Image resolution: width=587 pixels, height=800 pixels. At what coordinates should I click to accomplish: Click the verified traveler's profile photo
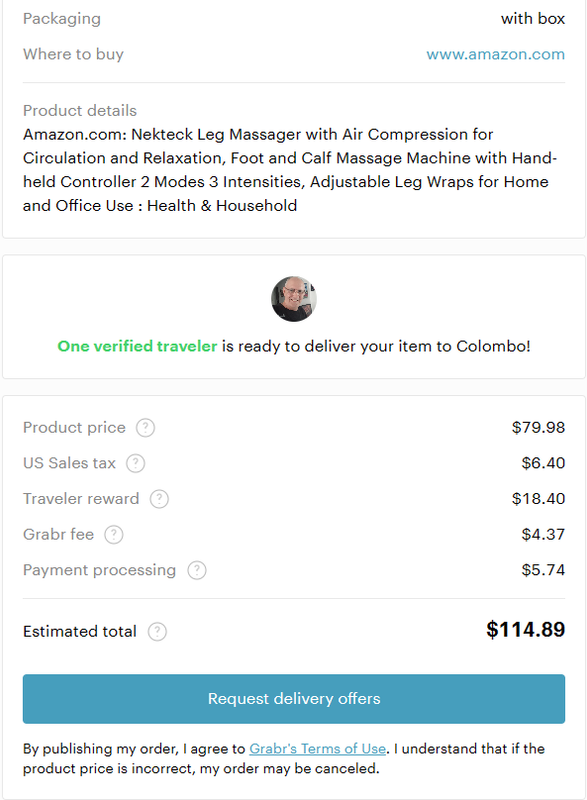(294, 299)
